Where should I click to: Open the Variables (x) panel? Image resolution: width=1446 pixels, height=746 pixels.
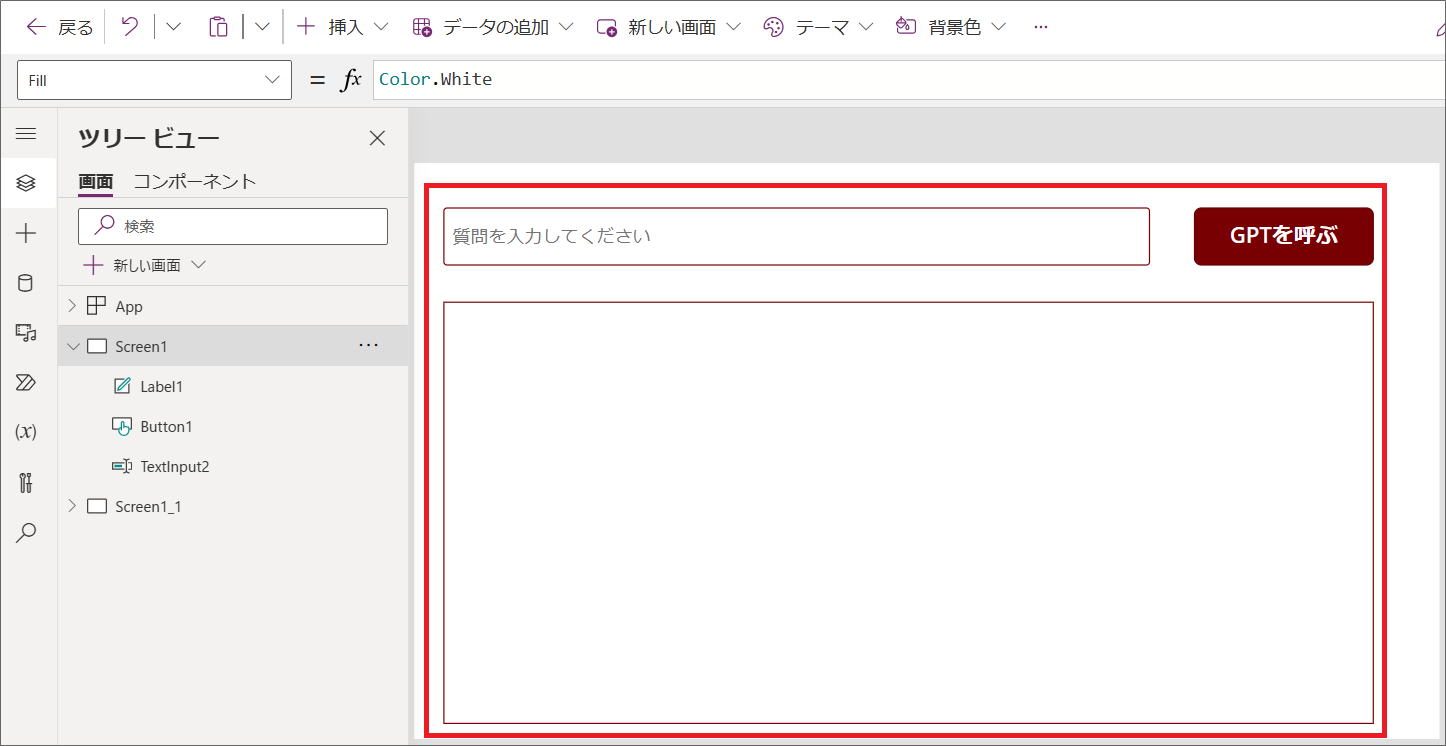pyautogui.click(x=28, y=432)
